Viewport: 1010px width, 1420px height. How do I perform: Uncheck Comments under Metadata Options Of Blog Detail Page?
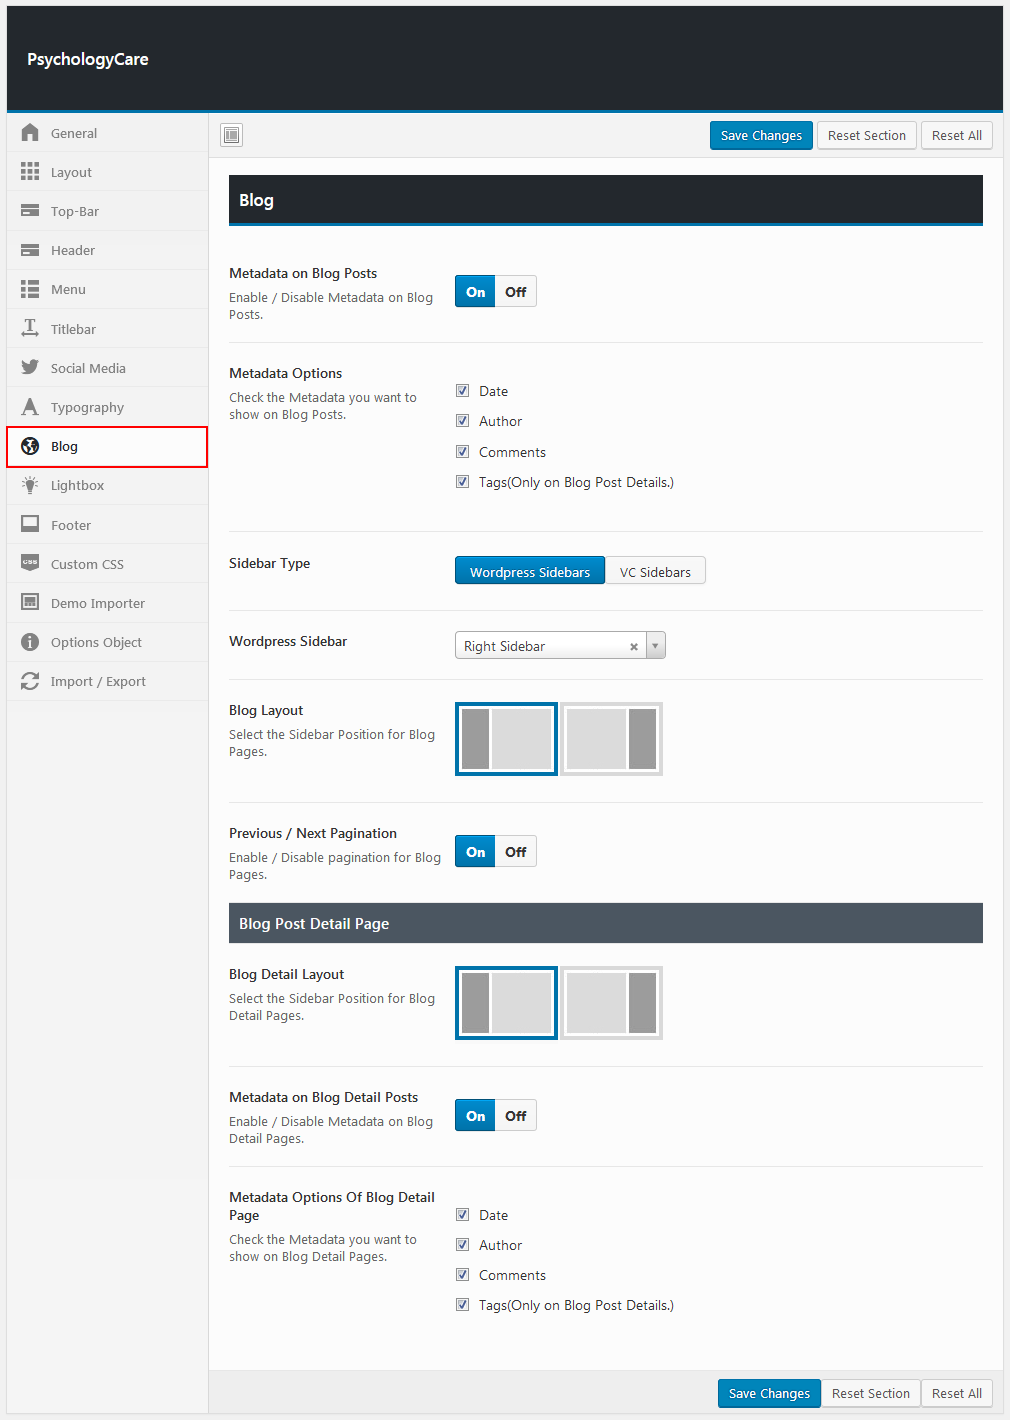point(462,1275)
